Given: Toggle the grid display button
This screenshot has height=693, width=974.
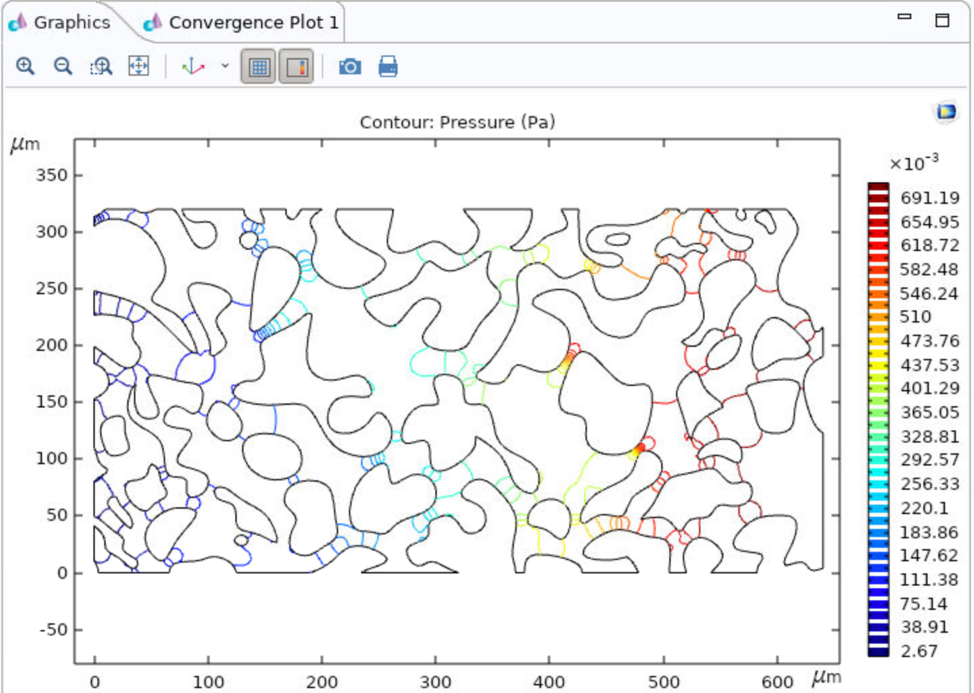Looking at the screenshot, I should tap(259, 67).
